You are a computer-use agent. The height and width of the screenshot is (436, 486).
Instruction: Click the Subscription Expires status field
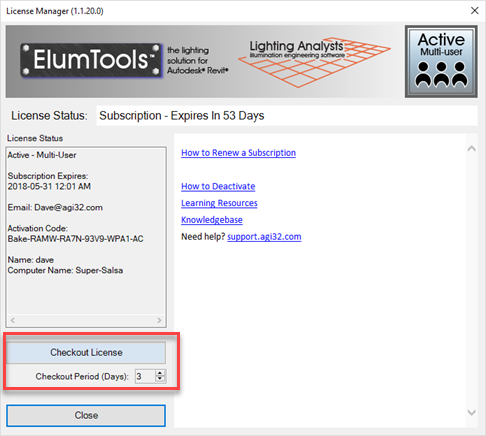pyautogui.click(x=287, y=116)
